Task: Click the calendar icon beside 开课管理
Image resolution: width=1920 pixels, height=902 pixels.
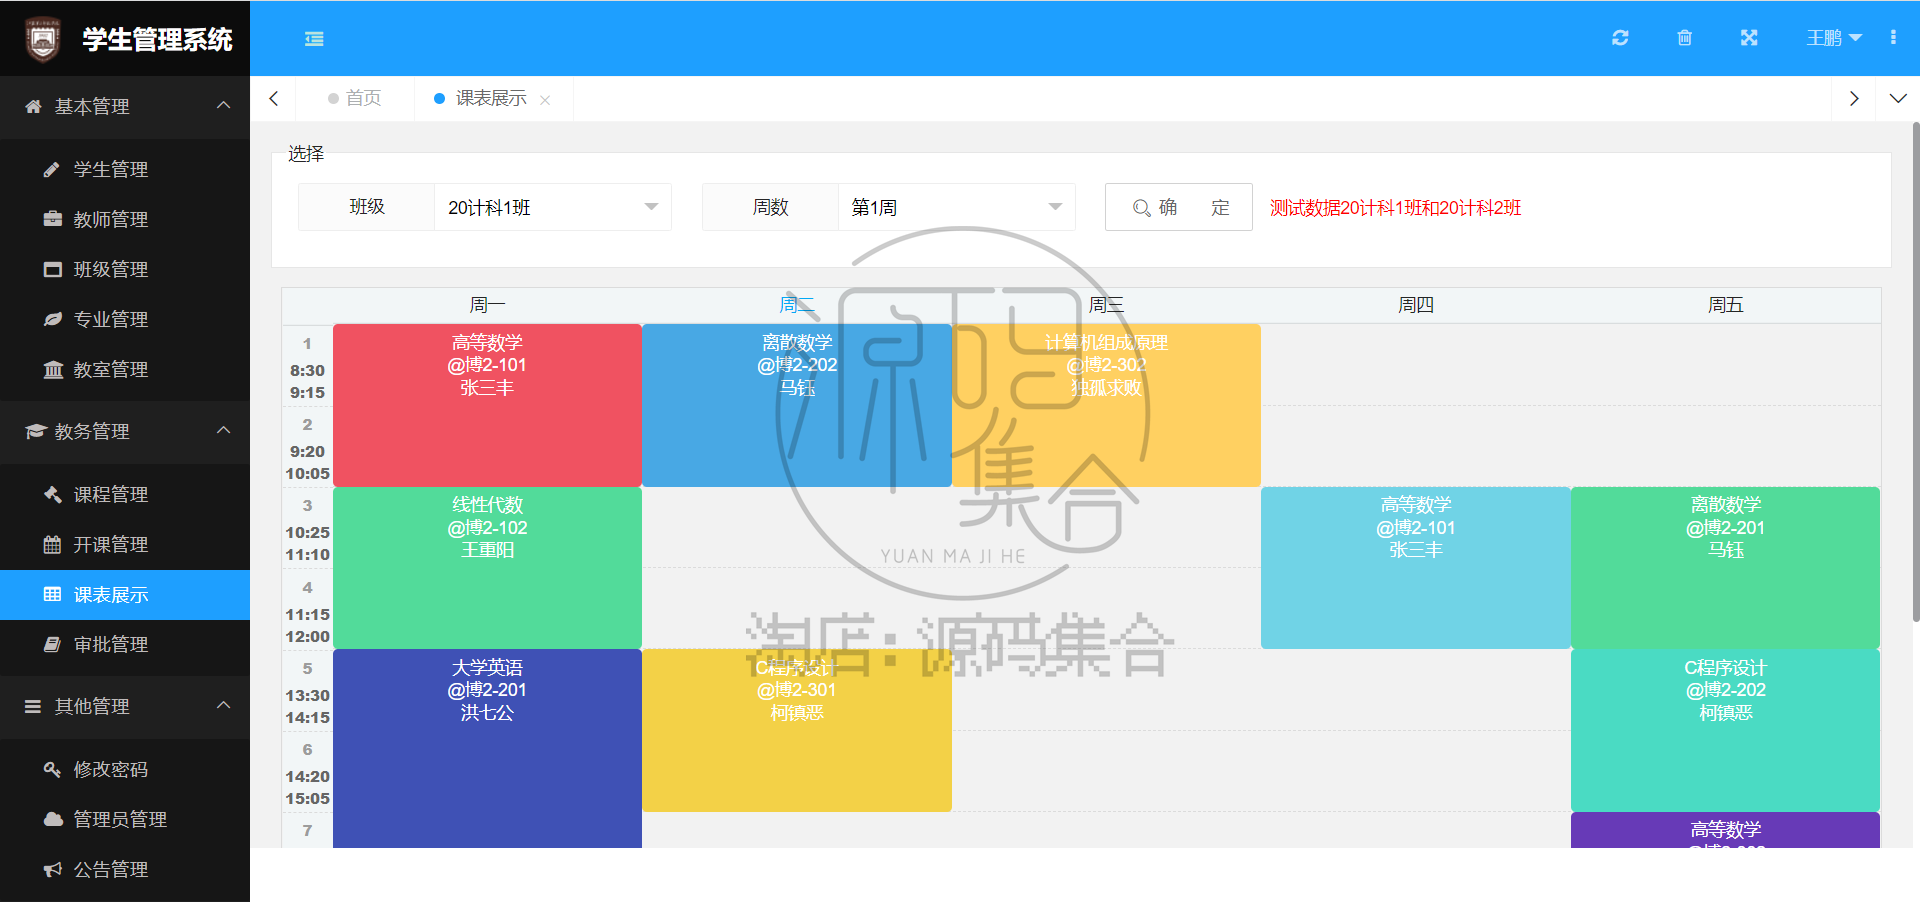Action: 52,544
